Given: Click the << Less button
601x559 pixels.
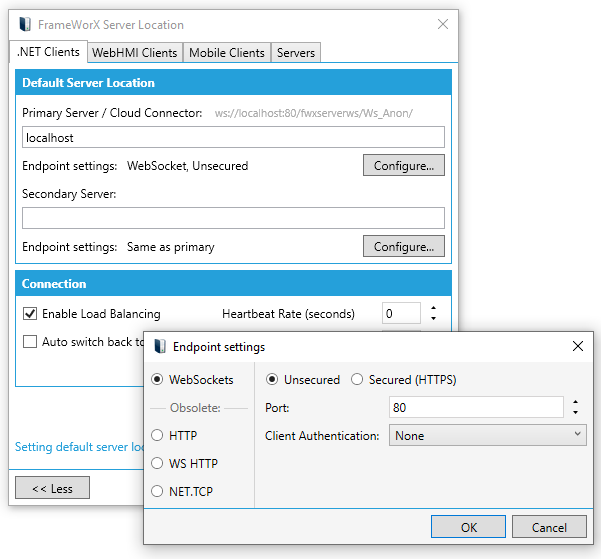Looking at the screenshot, I should tap(52, 488).
